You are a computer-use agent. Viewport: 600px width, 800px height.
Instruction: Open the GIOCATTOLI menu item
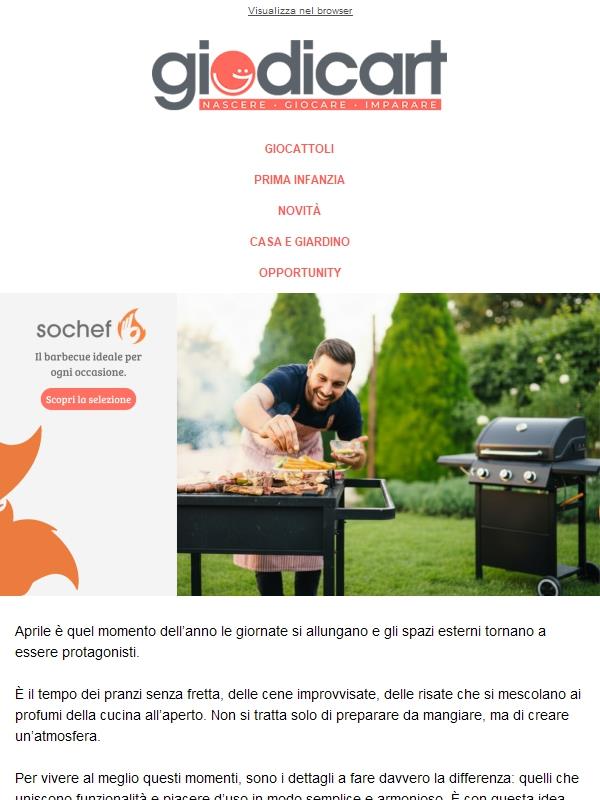pyautogui.click(x=299, y=148)
